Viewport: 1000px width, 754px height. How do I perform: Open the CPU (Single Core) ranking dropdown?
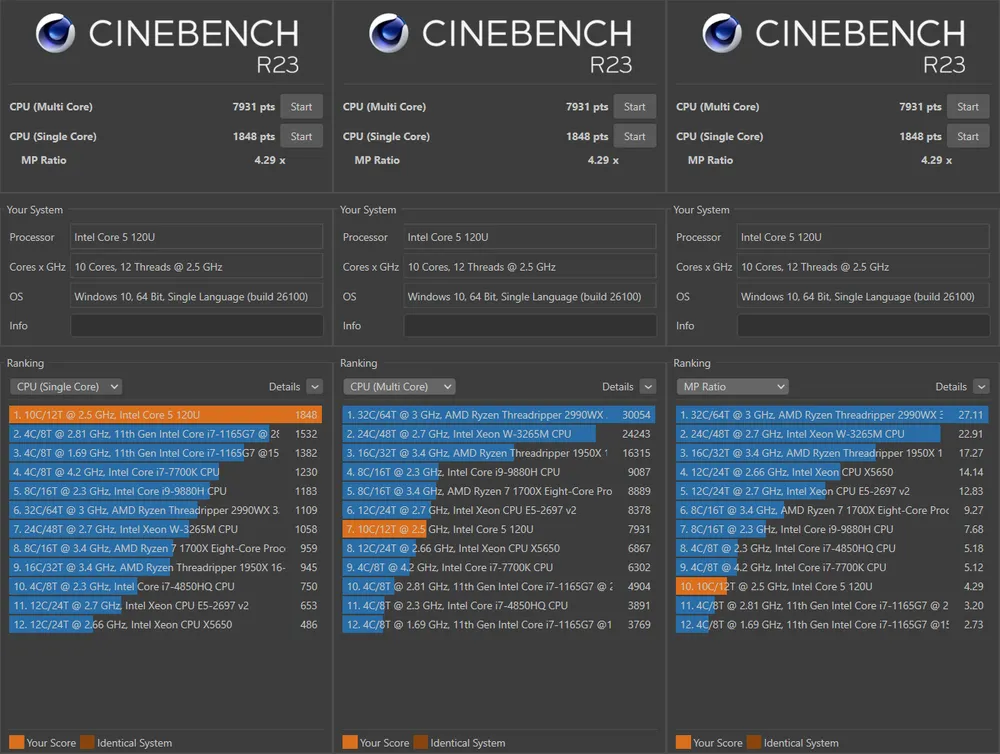tap(66, 386)
